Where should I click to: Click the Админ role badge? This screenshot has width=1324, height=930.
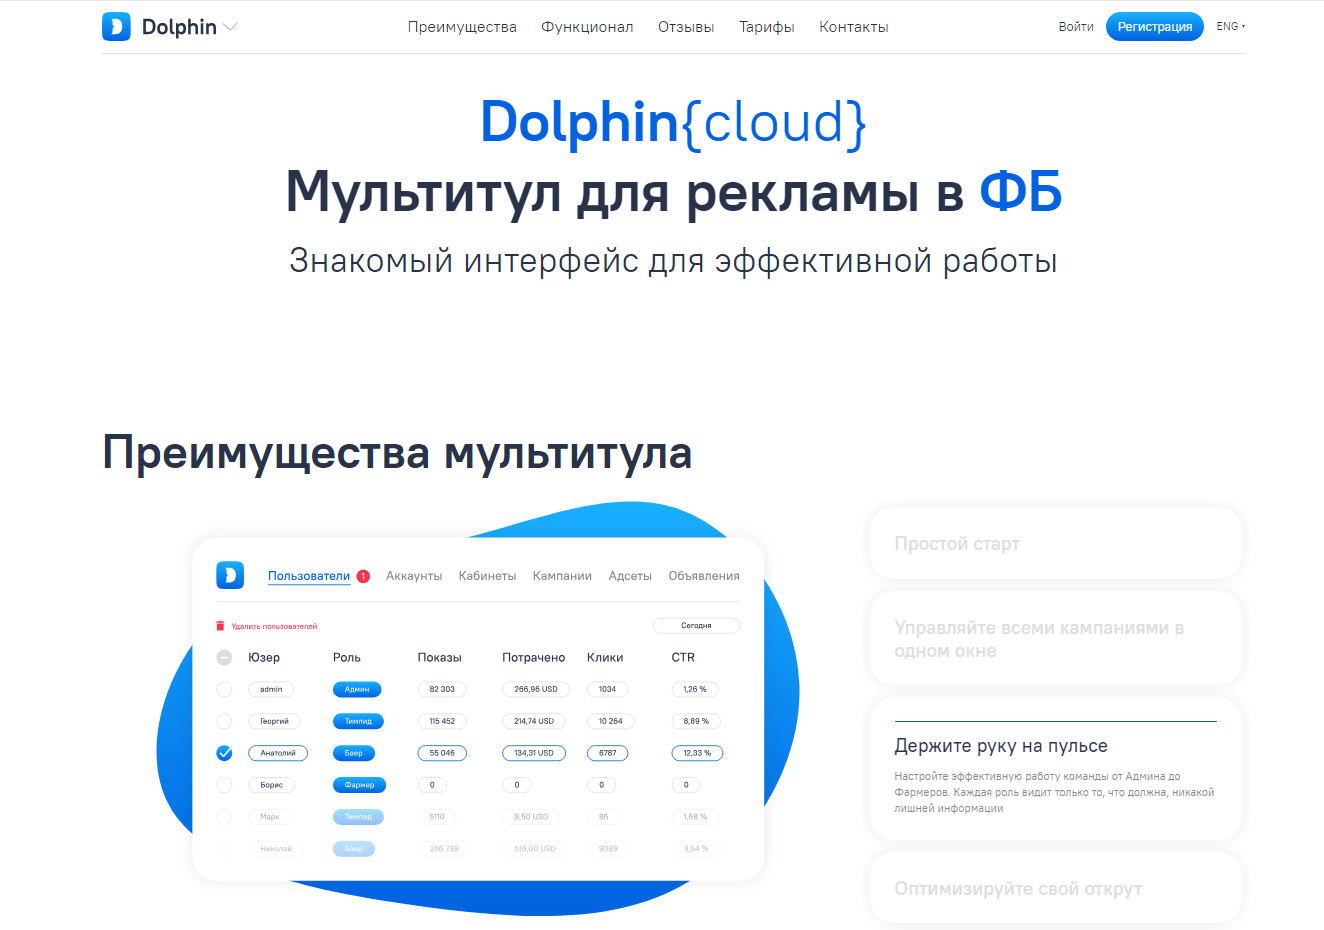357,689
